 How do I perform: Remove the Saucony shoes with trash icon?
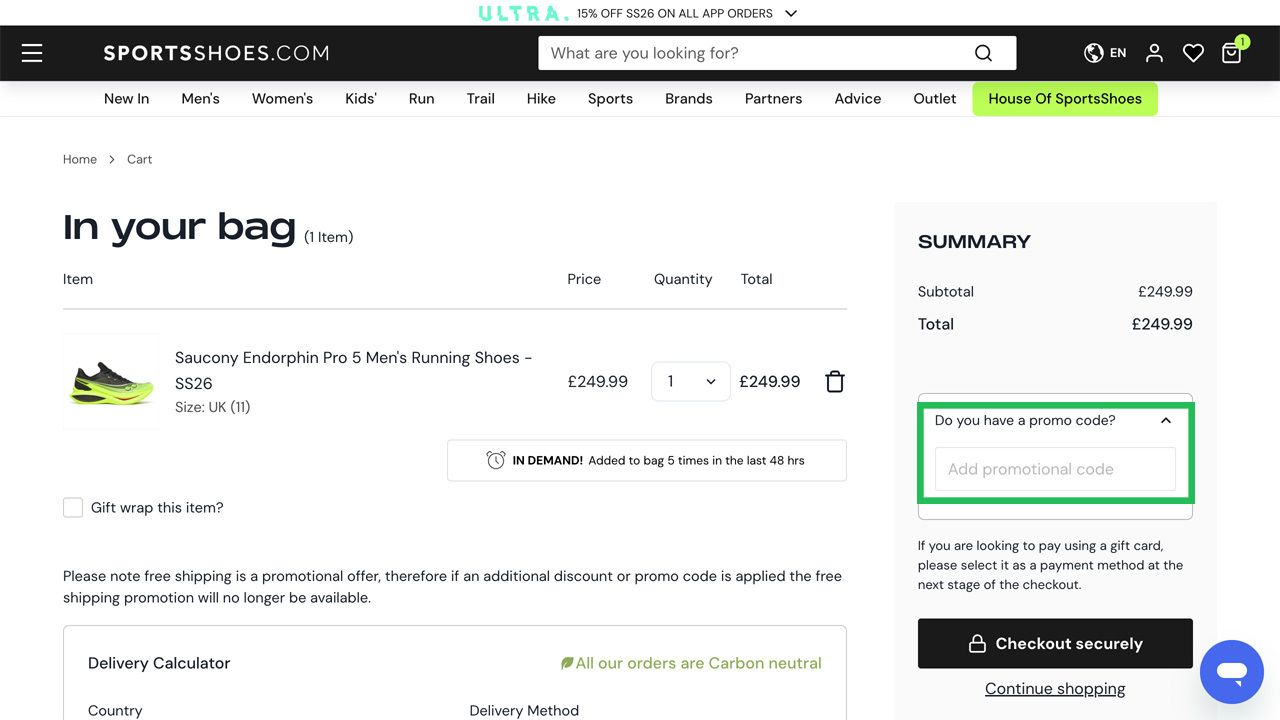coord(835,381)
